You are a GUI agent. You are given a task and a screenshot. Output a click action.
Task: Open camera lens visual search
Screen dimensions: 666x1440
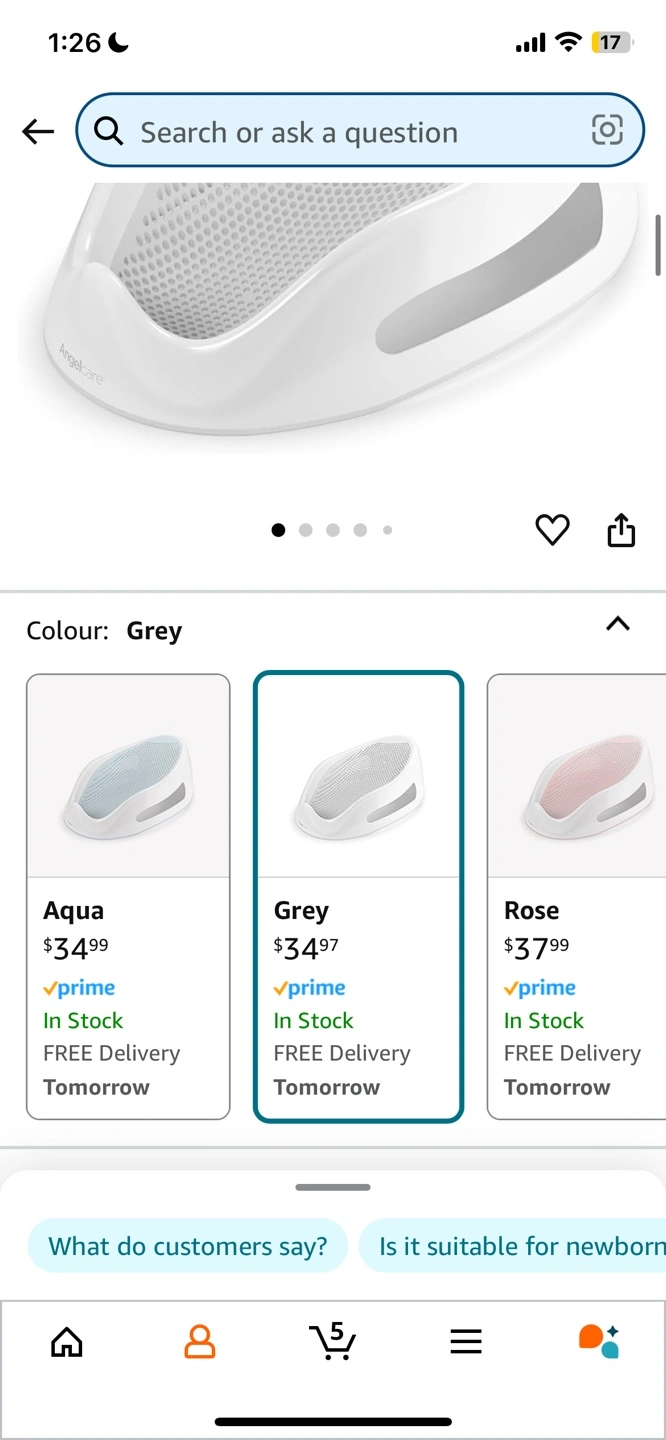[607, 130]
